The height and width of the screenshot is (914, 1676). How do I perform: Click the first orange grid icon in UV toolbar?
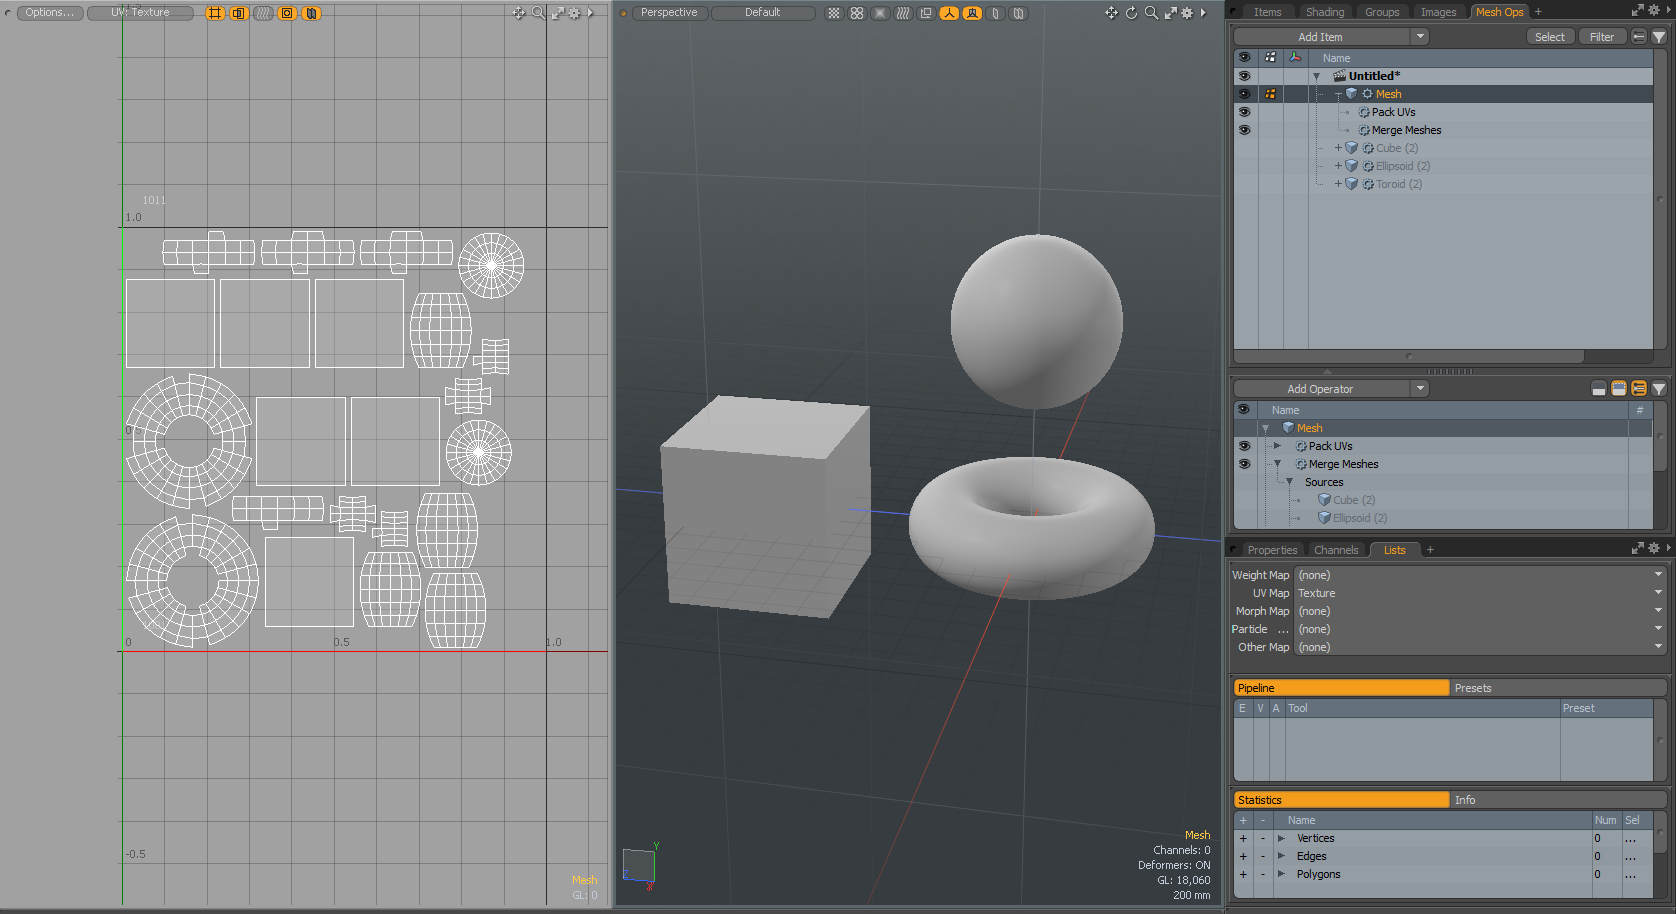215,13
